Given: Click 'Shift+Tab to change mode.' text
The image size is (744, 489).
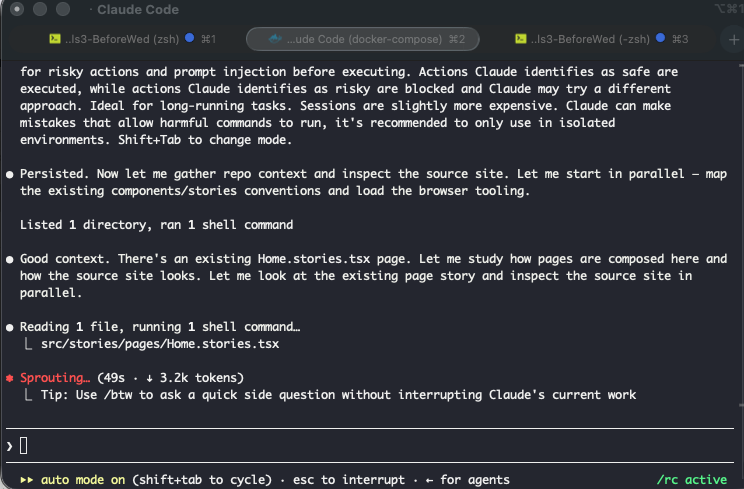Looking at the screenshot, I should (x=205, y=139).
